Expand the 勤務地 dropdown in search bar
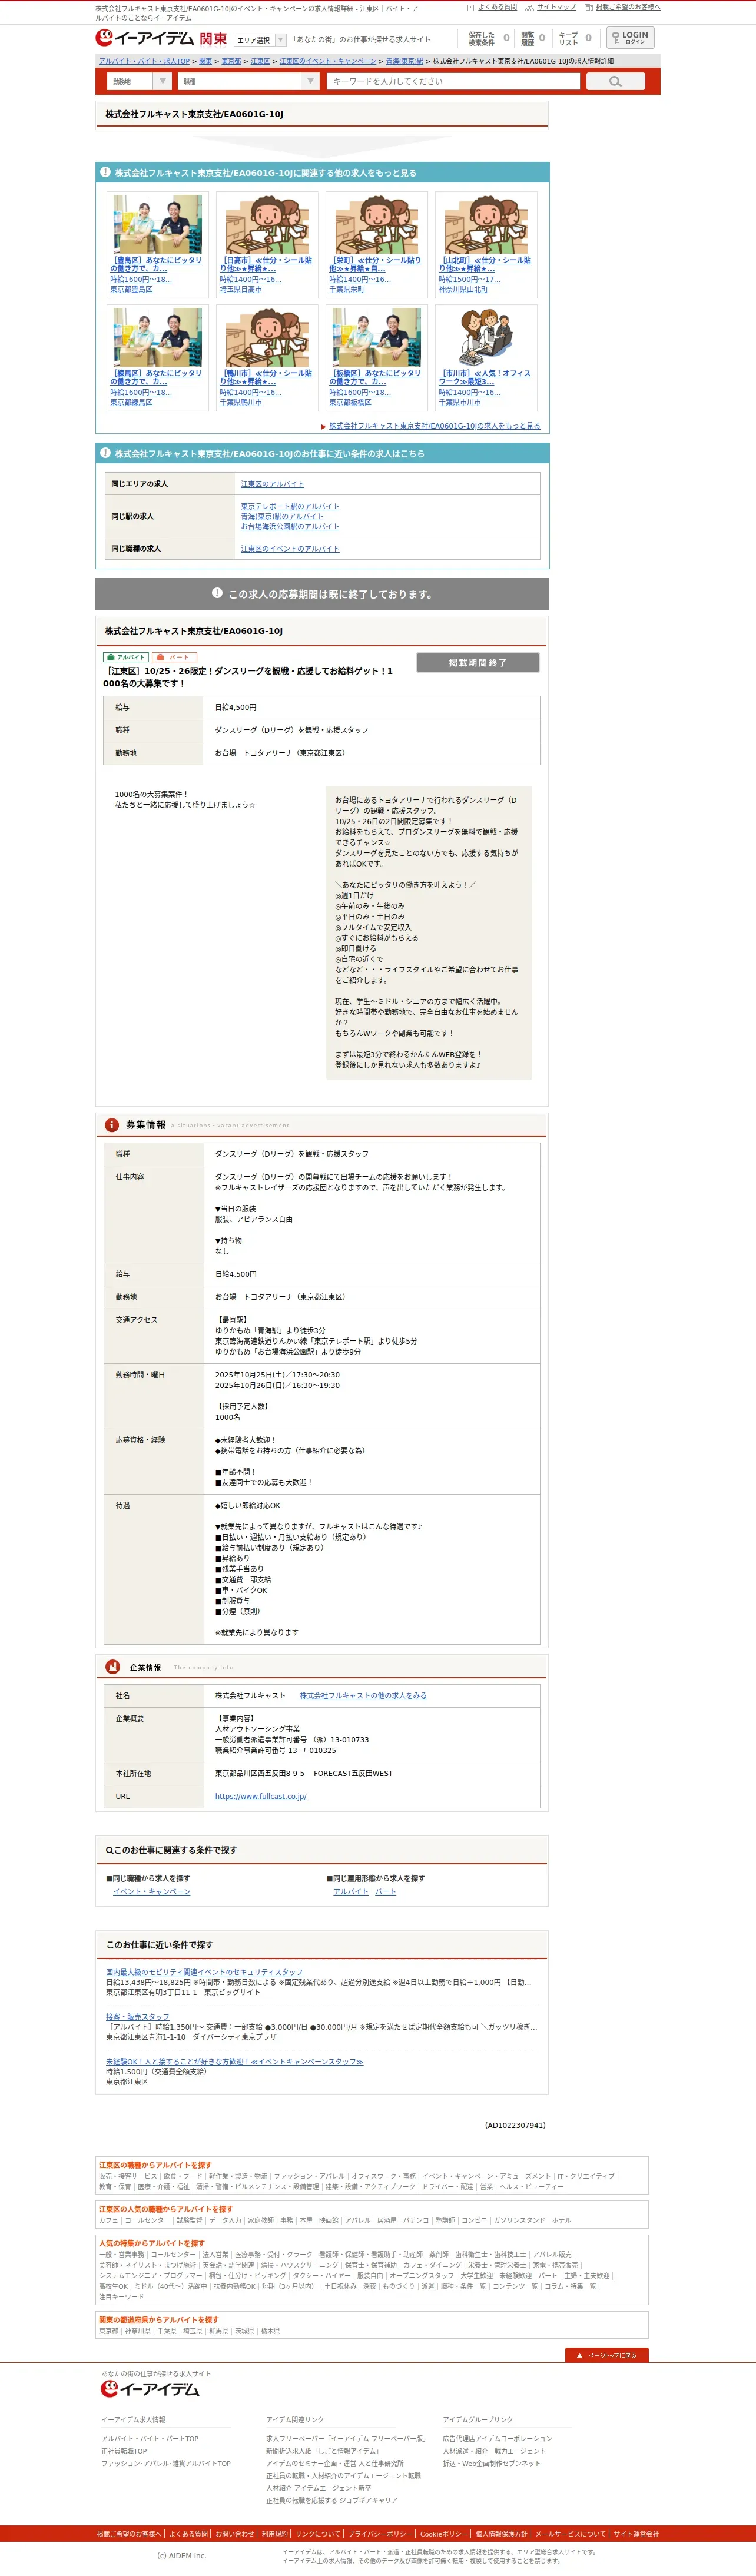 138,81
